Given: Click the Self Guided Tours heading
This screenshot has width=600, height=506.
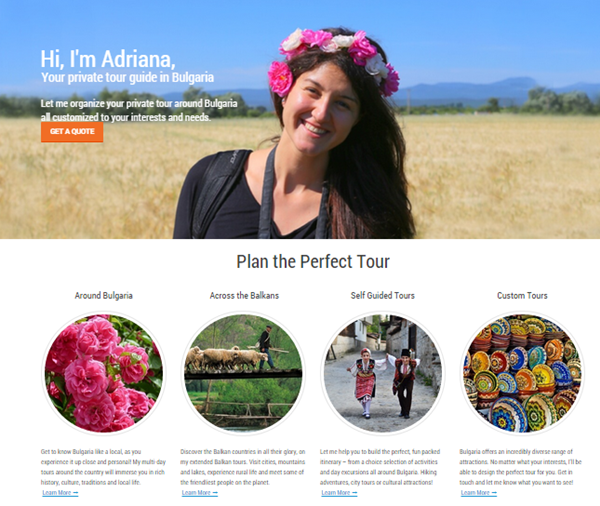Looking at the screenshot, I should pyautogui.click(x=383, y=295).
